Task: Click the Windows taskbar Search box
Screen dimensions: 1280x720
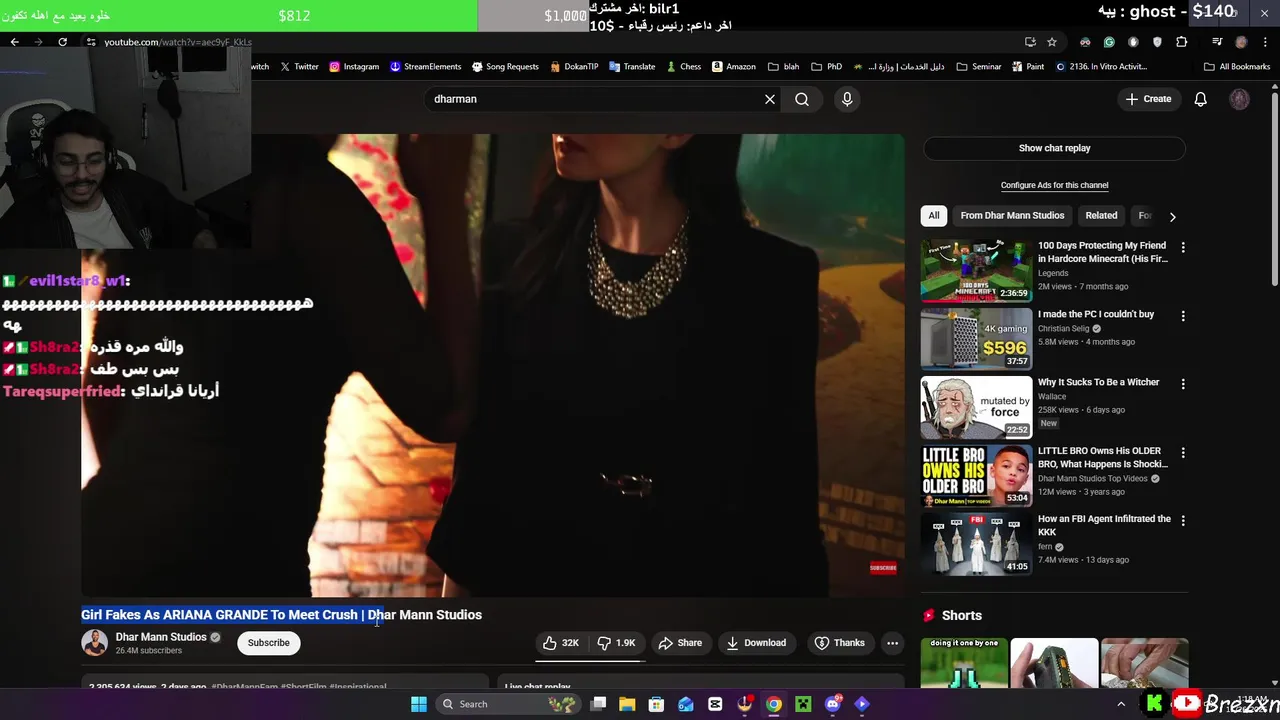Action: point(509,704)
